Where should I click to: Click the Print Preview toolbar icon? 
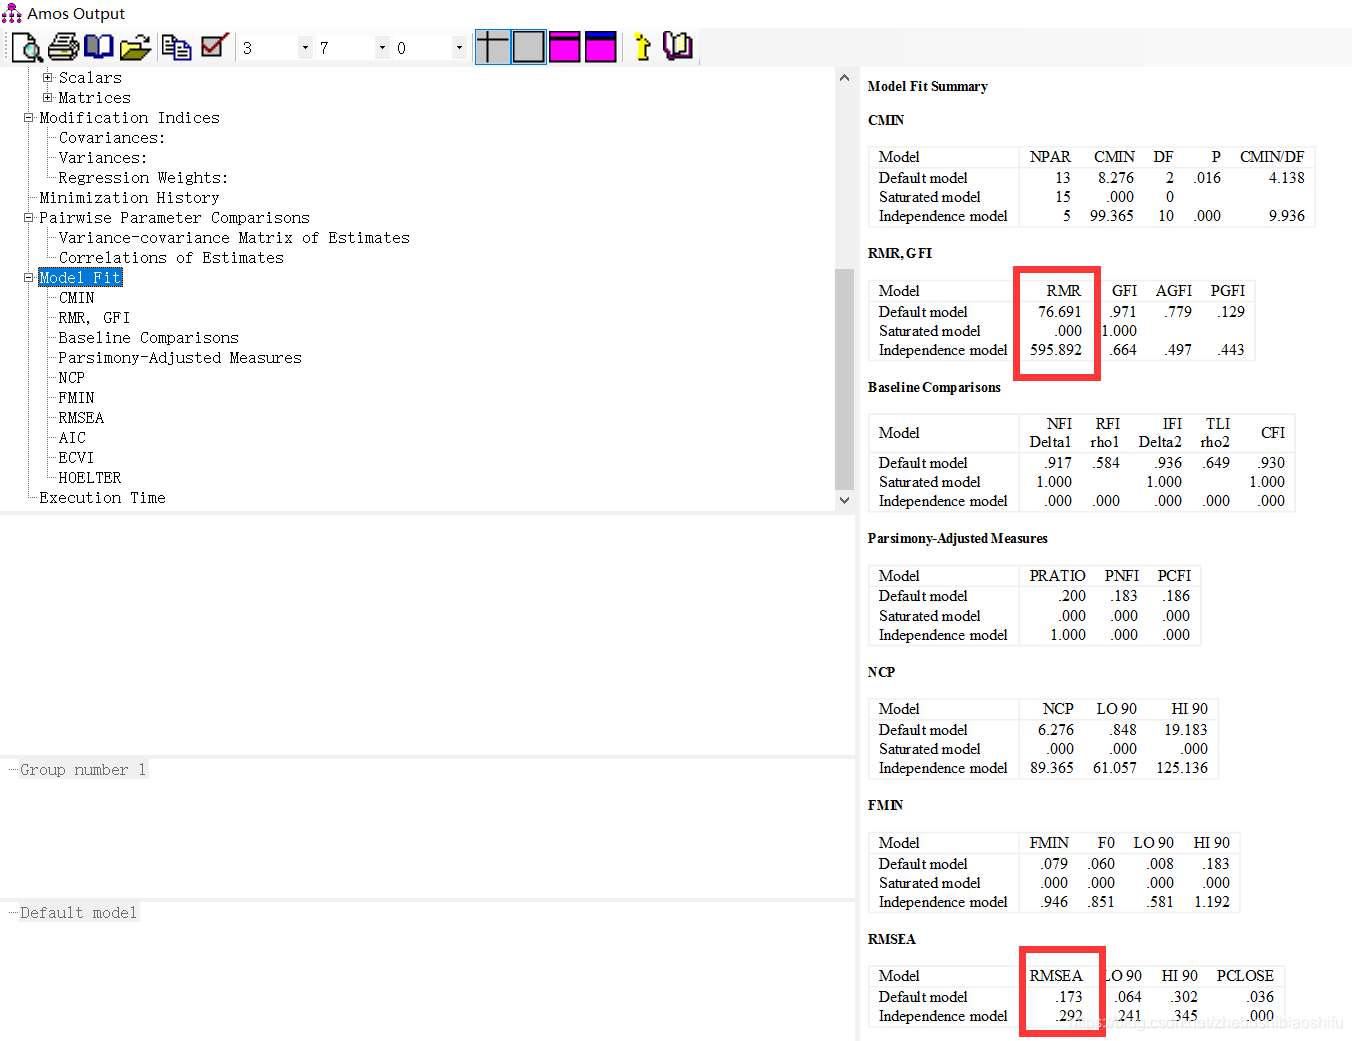click(26, 47)
